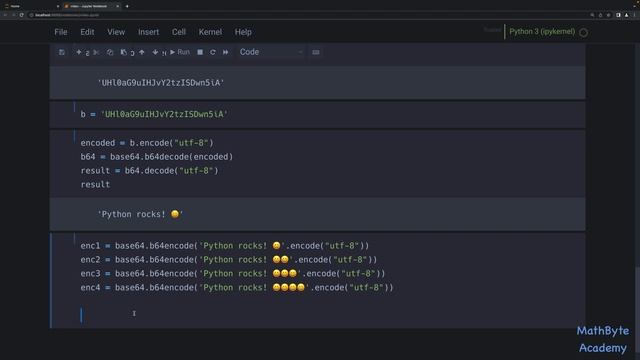Insert a cell below with plus icon
The image size is (640, 360).
click(x=79, y=52)
